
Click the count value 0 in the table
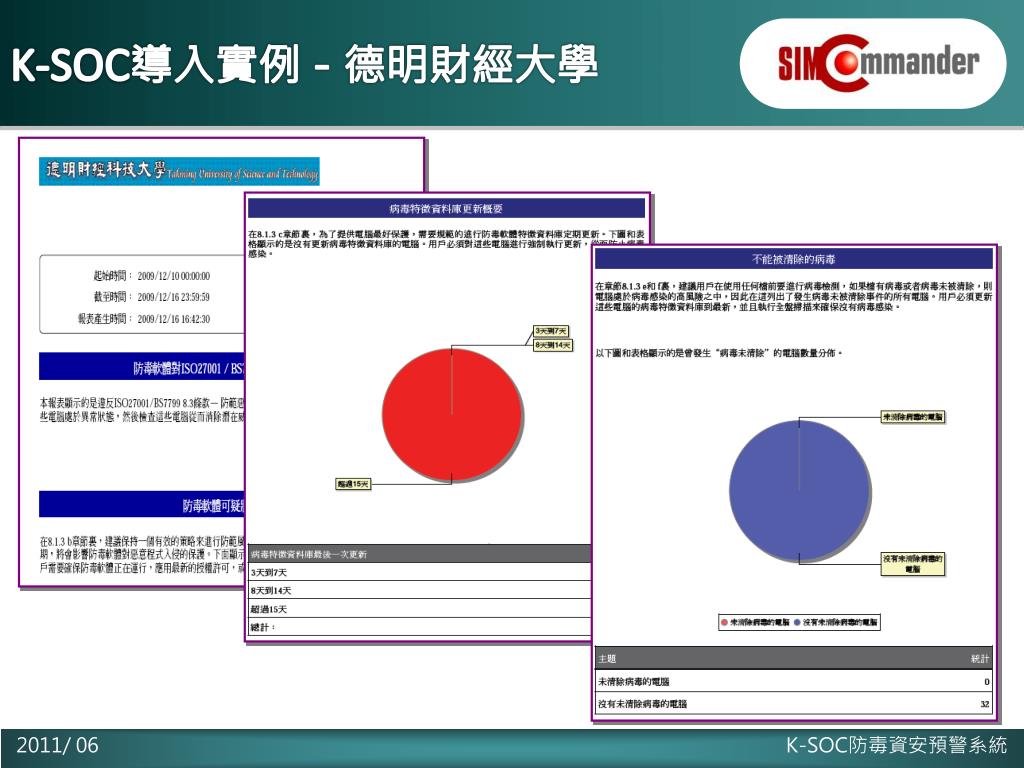click(987, 682)
